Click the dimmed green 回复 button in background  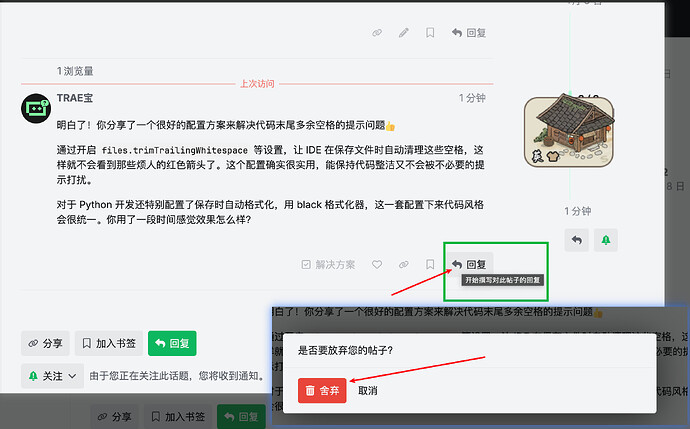[x=241, y=417]
